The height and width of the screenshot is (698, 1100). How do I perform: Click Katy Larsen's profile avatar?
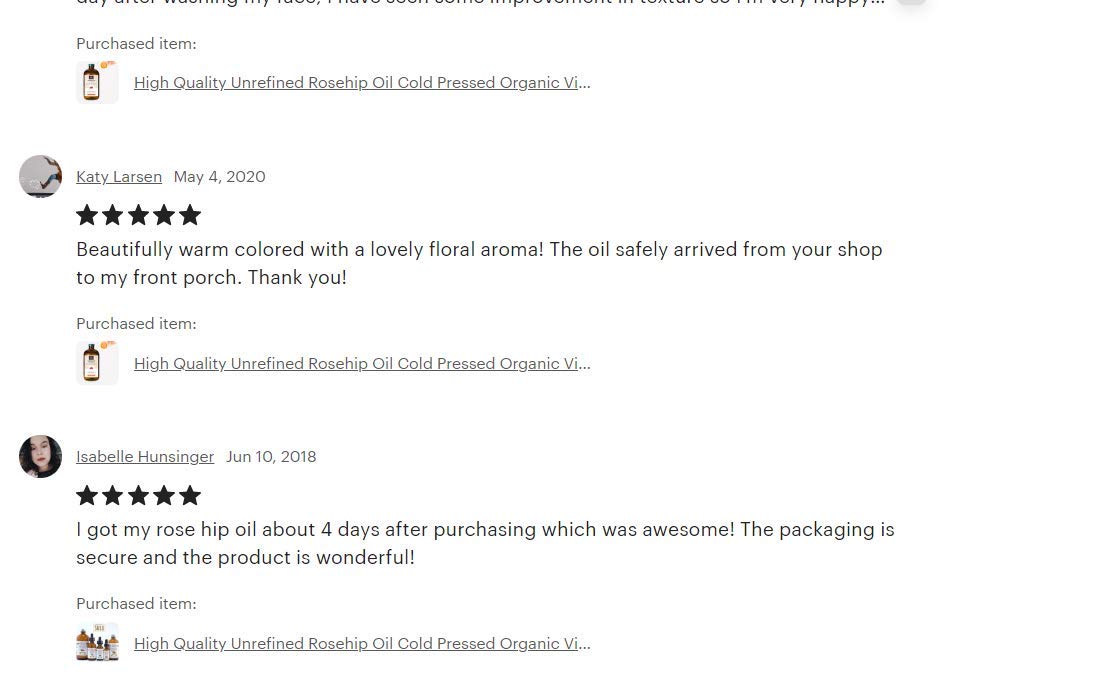40,177
